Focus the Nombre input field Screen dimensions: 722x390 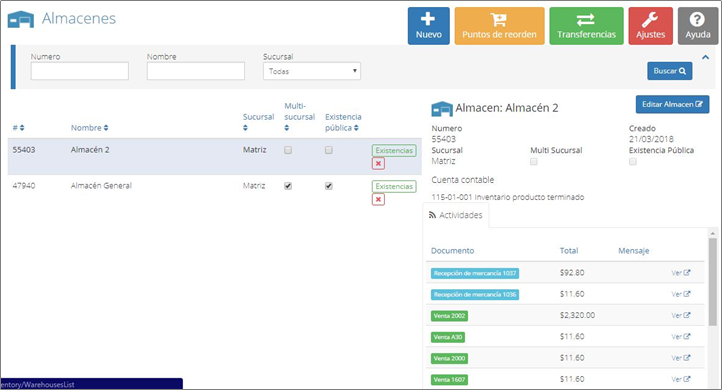point(196,71)
